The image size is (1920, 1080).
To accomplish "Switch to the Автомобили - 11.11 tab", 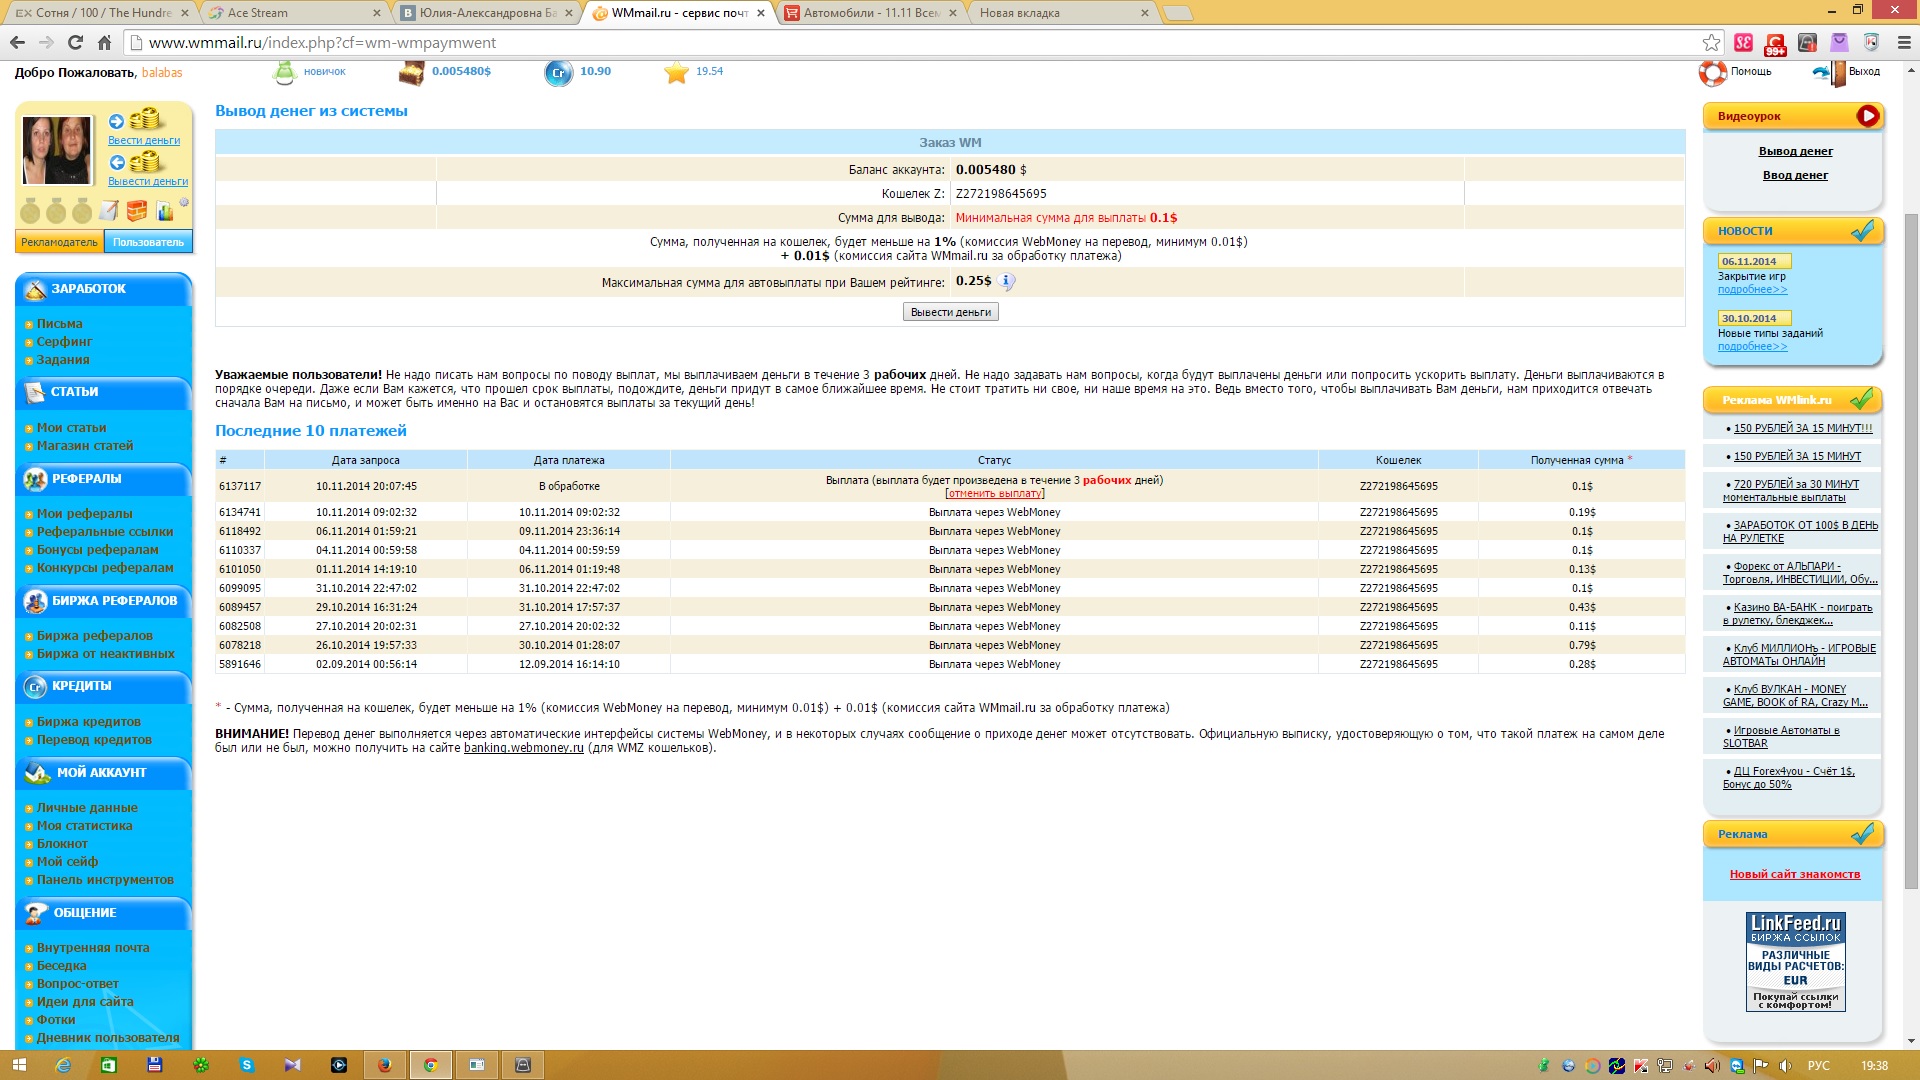I will pos(870,13).
